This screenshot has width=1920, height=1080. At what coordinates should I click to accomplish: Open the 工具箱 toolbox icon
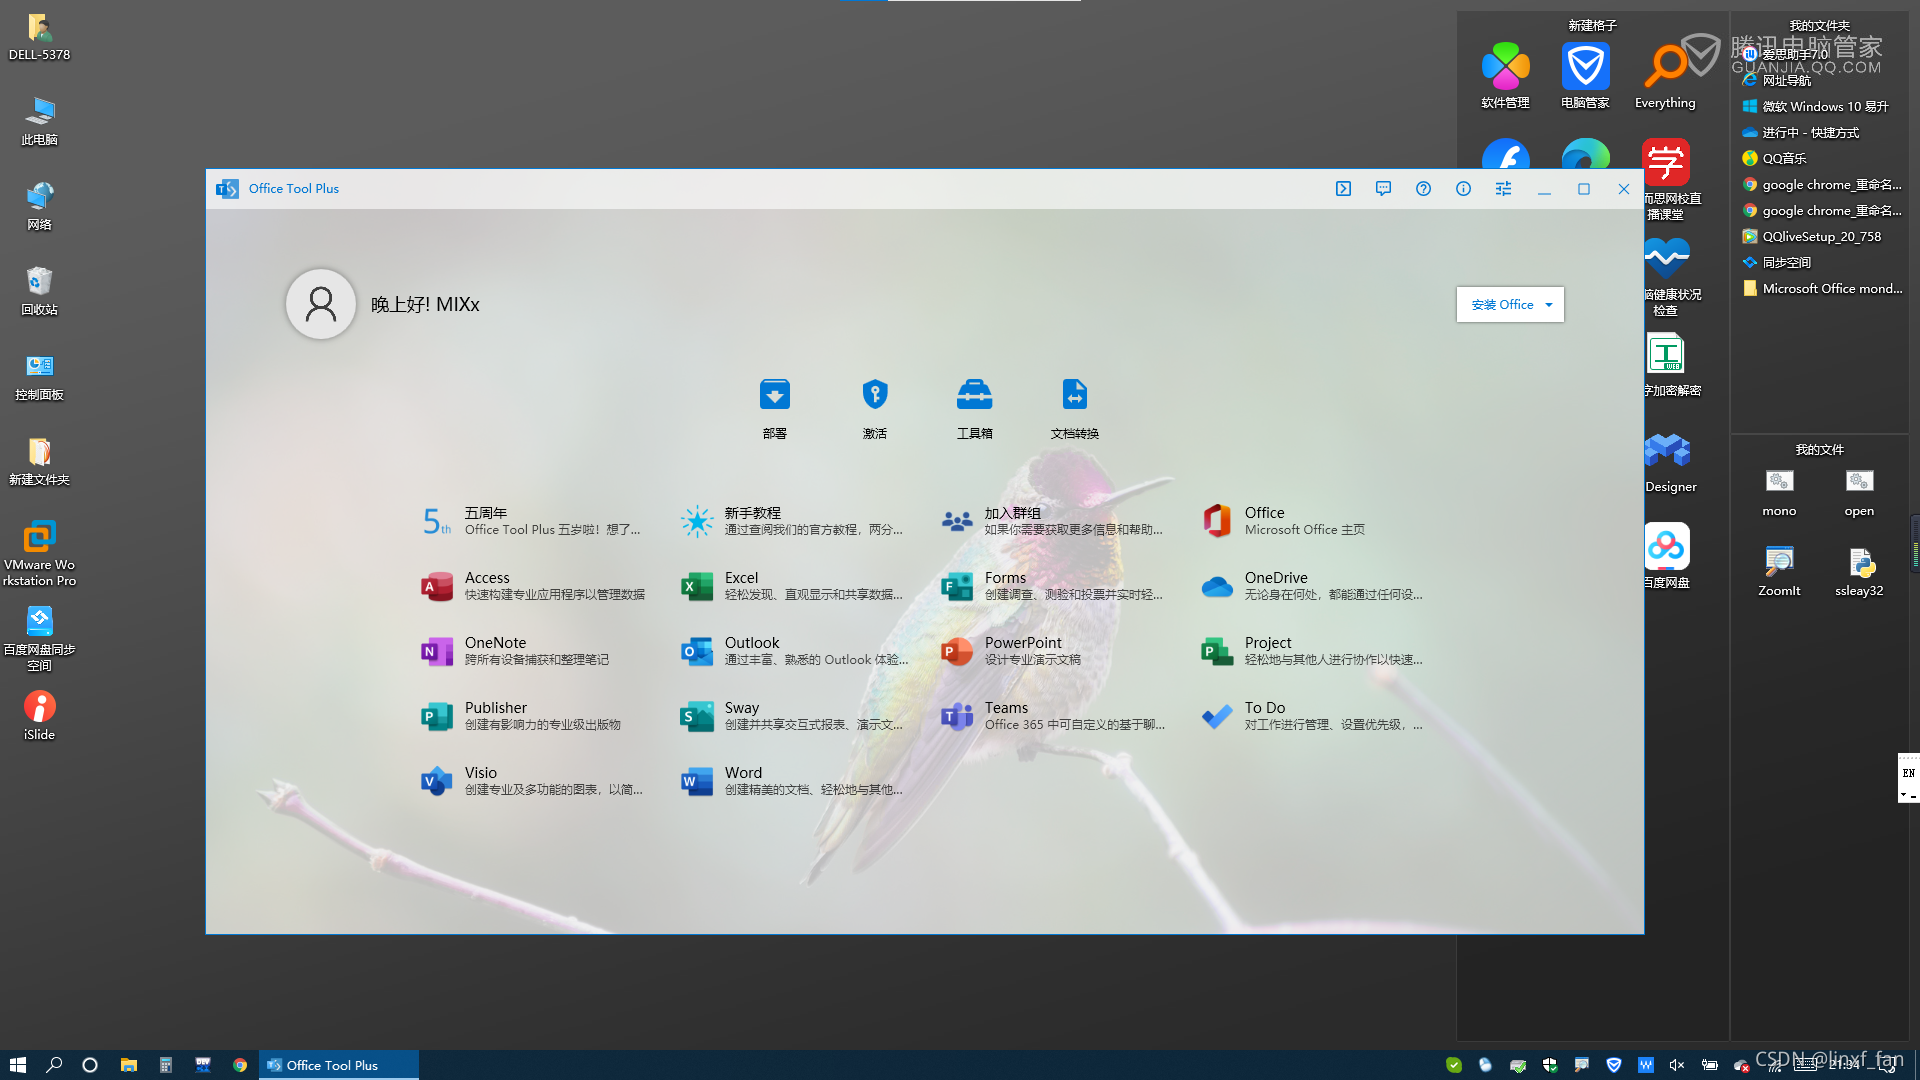pyautogui.click(x=974, y=395)
